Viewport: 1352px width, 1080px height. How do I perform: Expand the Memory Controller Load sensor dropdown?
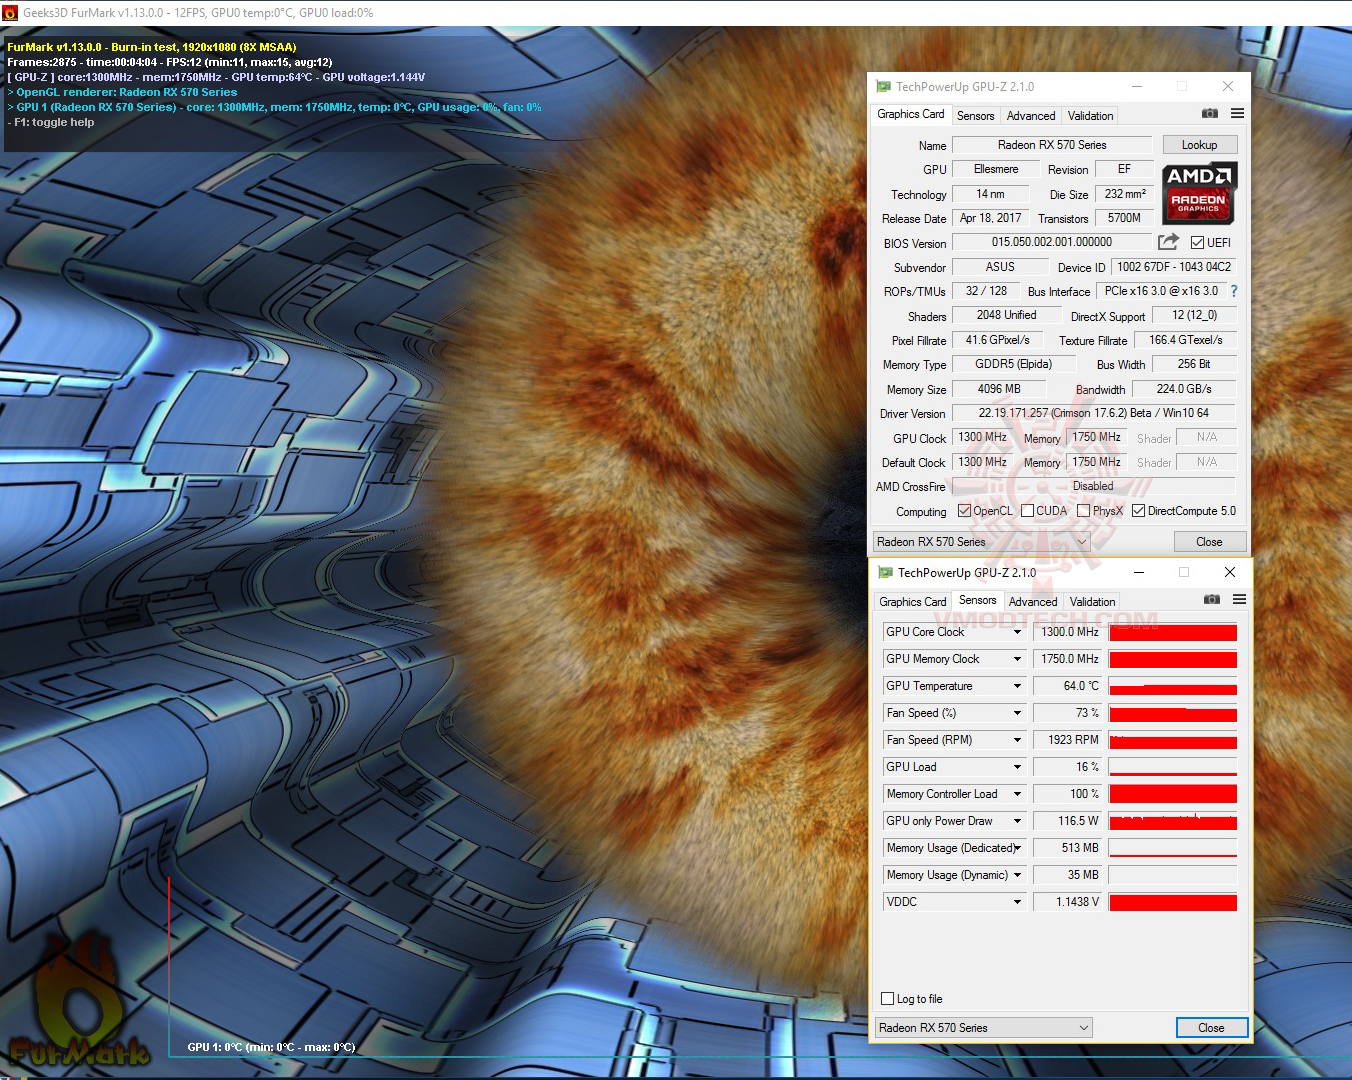(x=1017, y=794)
